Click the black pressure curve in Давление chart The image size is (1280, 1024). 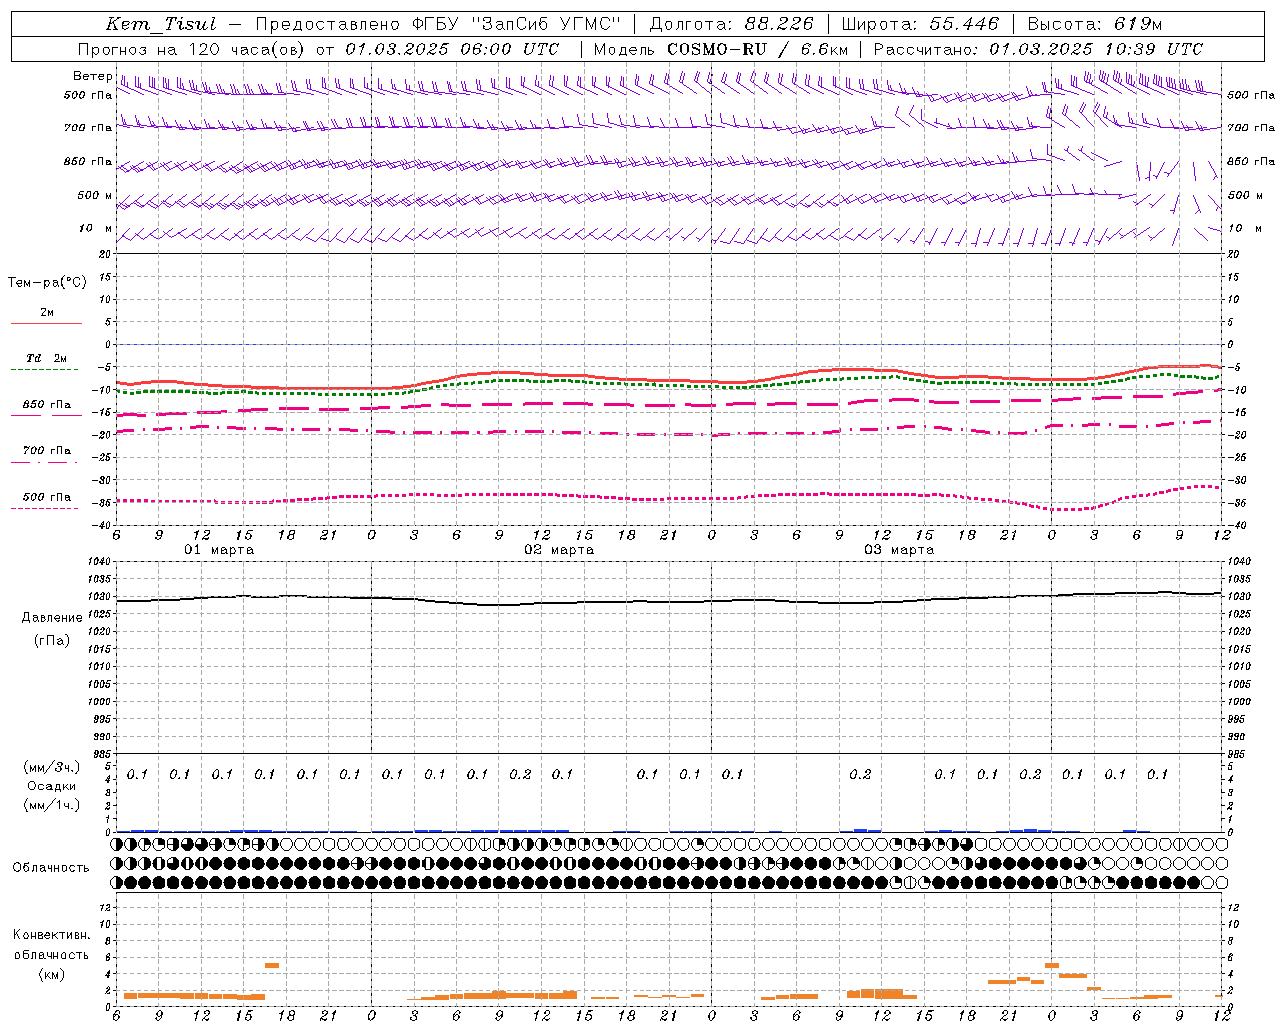670,601
